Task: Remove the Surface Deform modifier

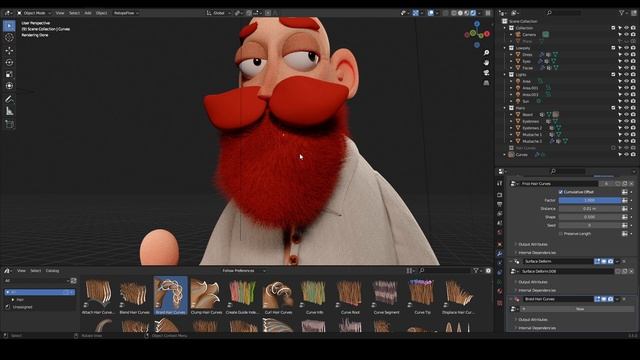Action: [x=624, y=261]
